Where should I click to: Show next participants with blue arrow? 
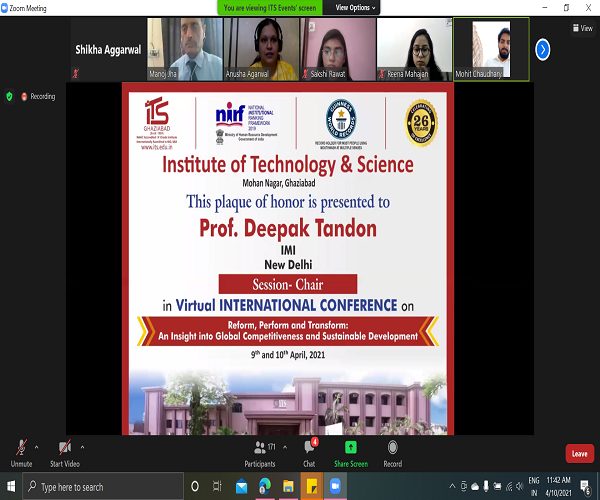click(542, 49)
